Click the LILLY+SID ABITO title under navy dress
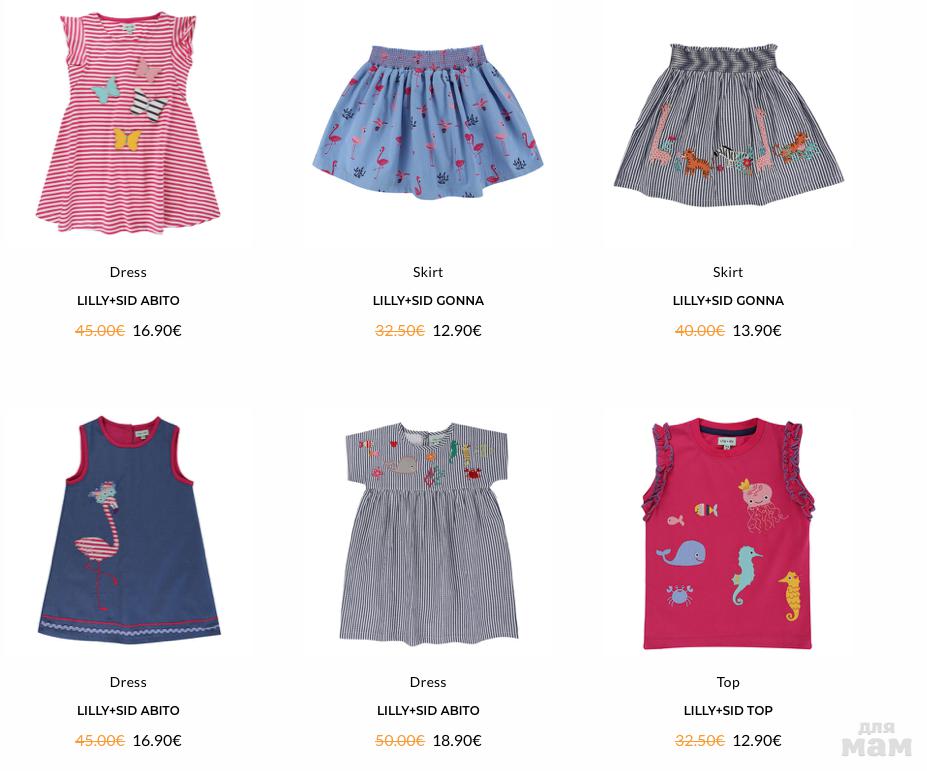 pyautogui.click(x=128, y=711)
